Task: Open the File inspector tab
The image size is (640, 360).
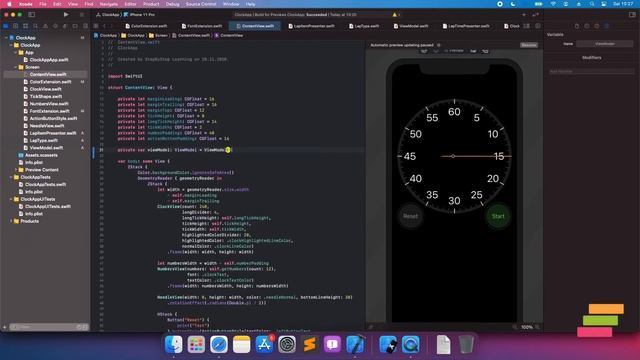Action: tap(577, 26)
